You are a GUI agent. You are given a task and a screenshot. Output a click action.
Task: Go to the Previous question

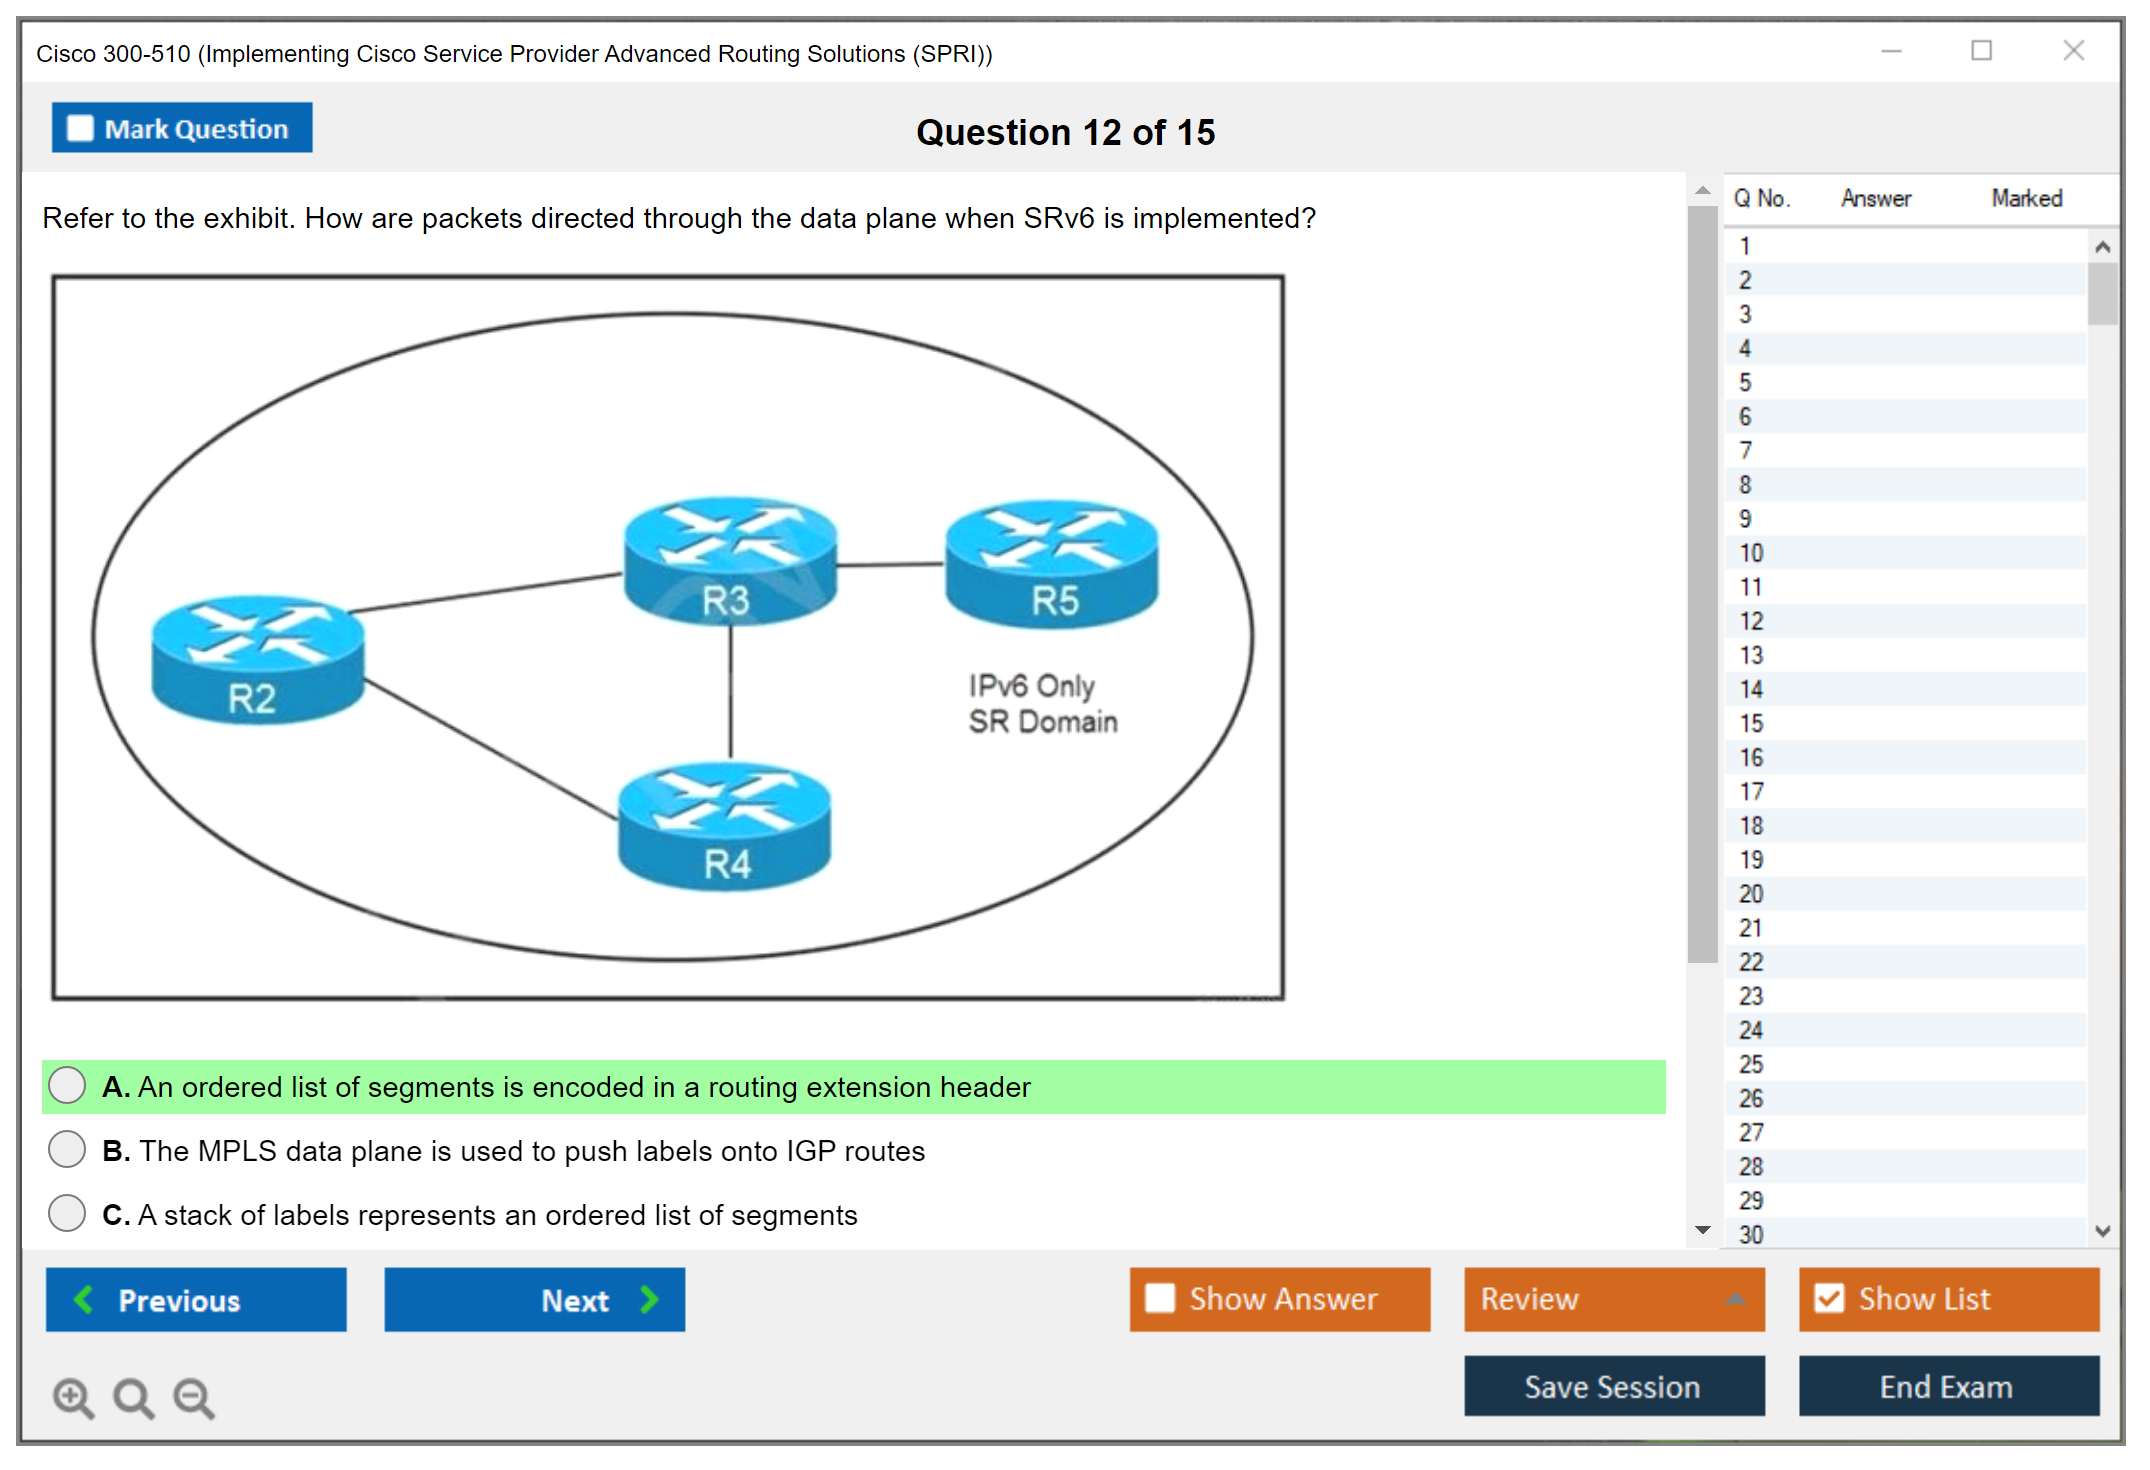pyautogui.click(x=196, y=1299)
